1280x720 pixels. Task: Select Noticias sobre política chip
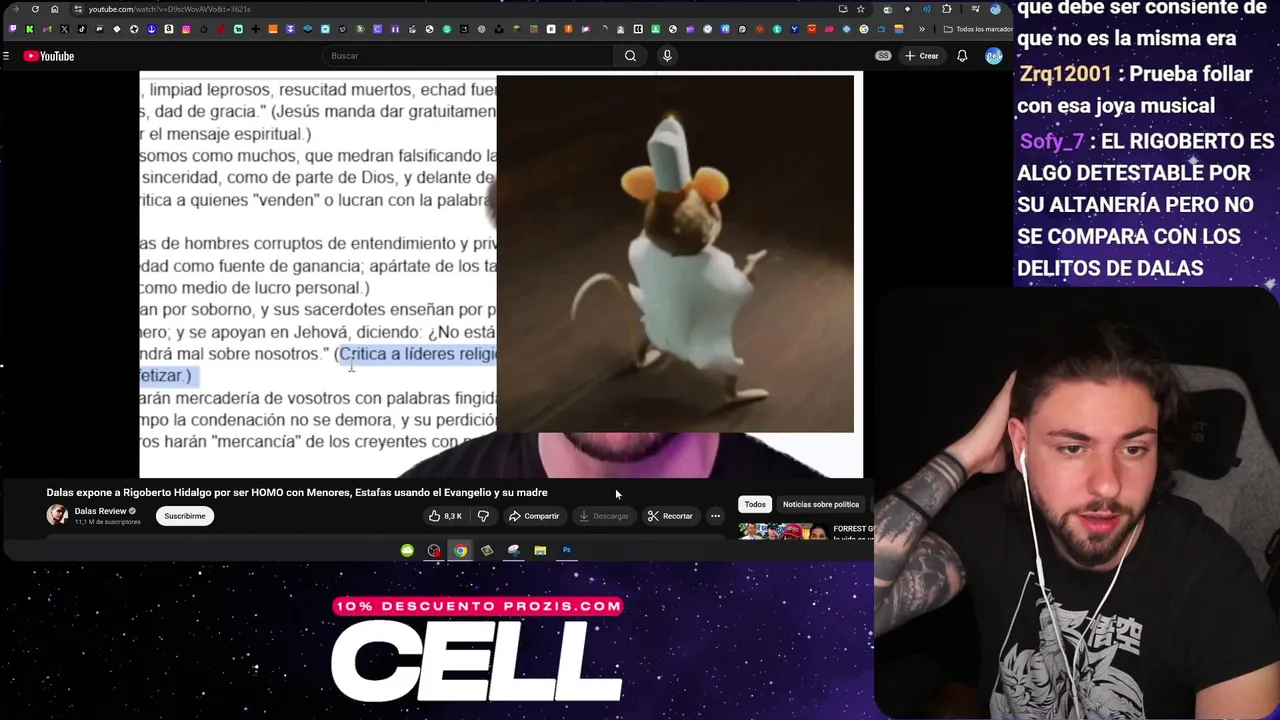coord(821,504)
